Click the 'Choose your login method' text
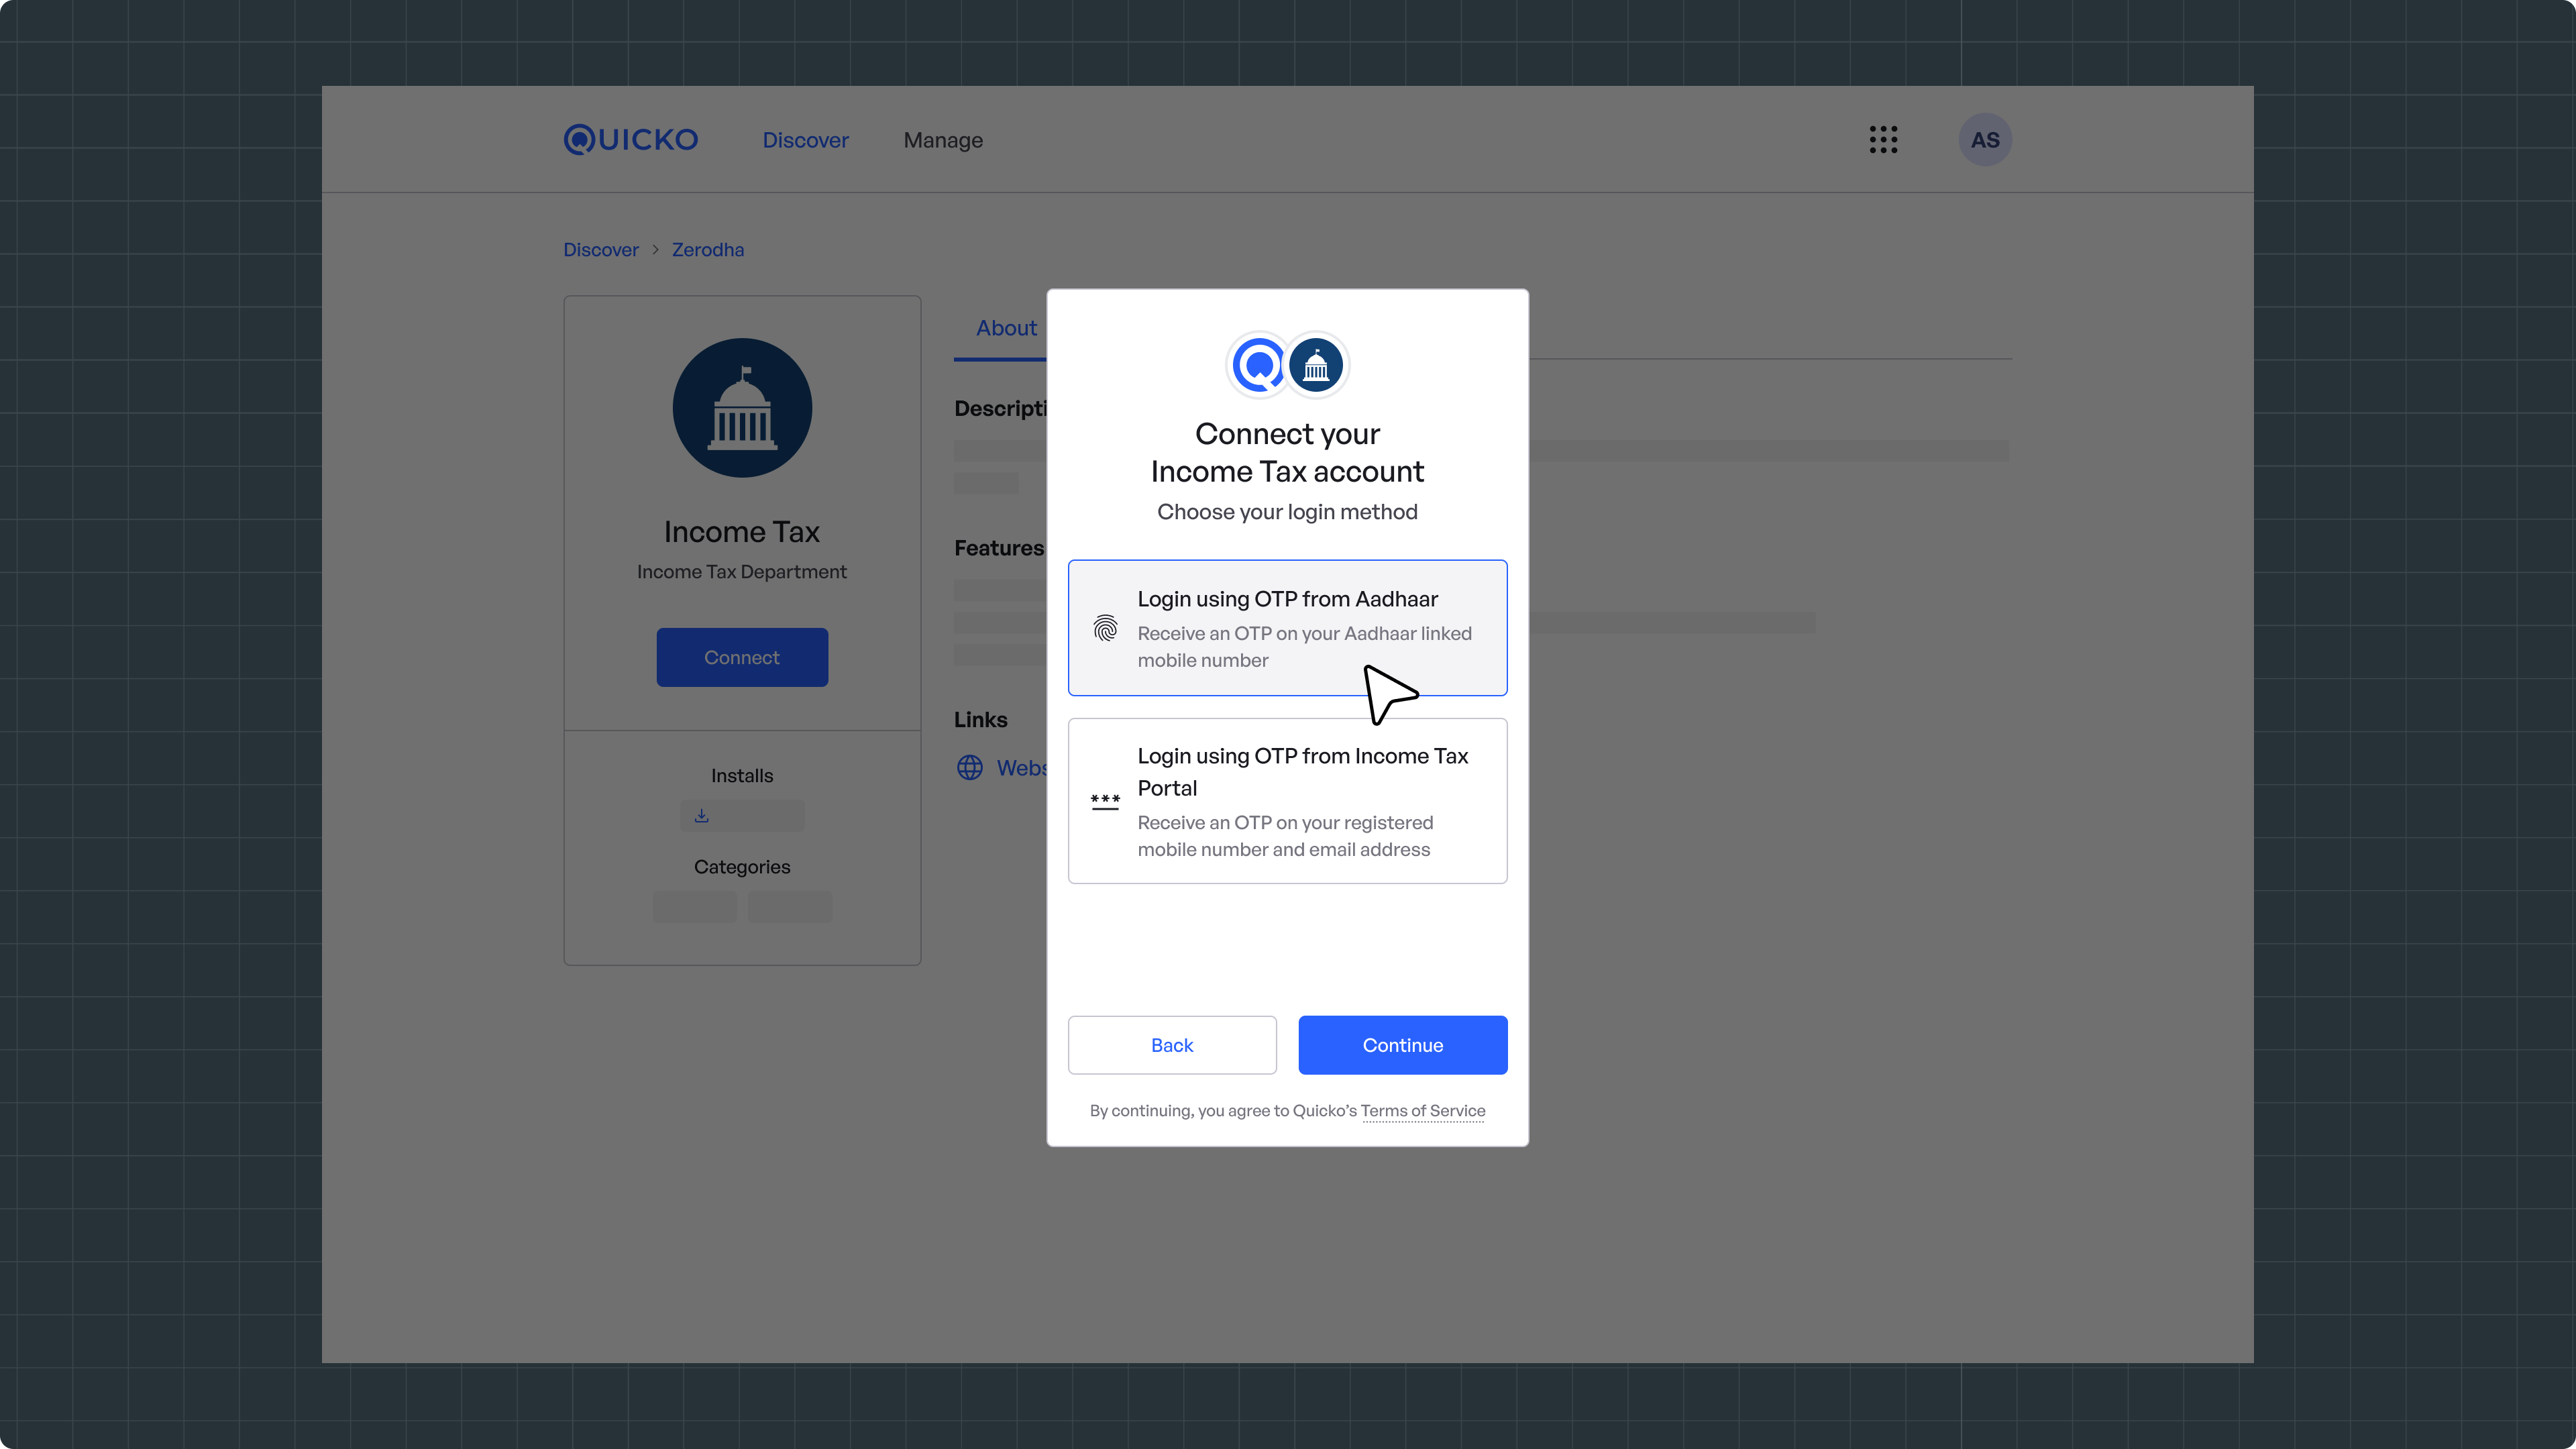This screenshot has width=2576, height=1449. (x=1287, y=512)
